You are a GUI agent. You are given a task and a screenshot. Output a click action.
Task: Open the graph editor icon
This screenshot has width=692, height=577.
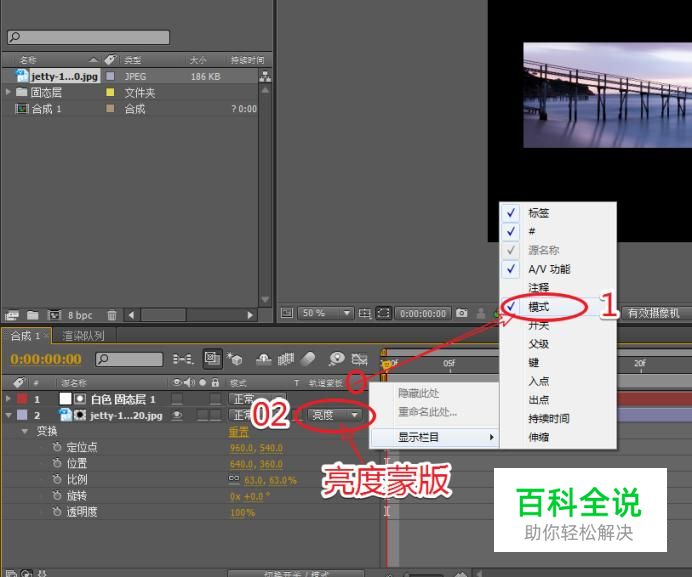tap(359, 359)
